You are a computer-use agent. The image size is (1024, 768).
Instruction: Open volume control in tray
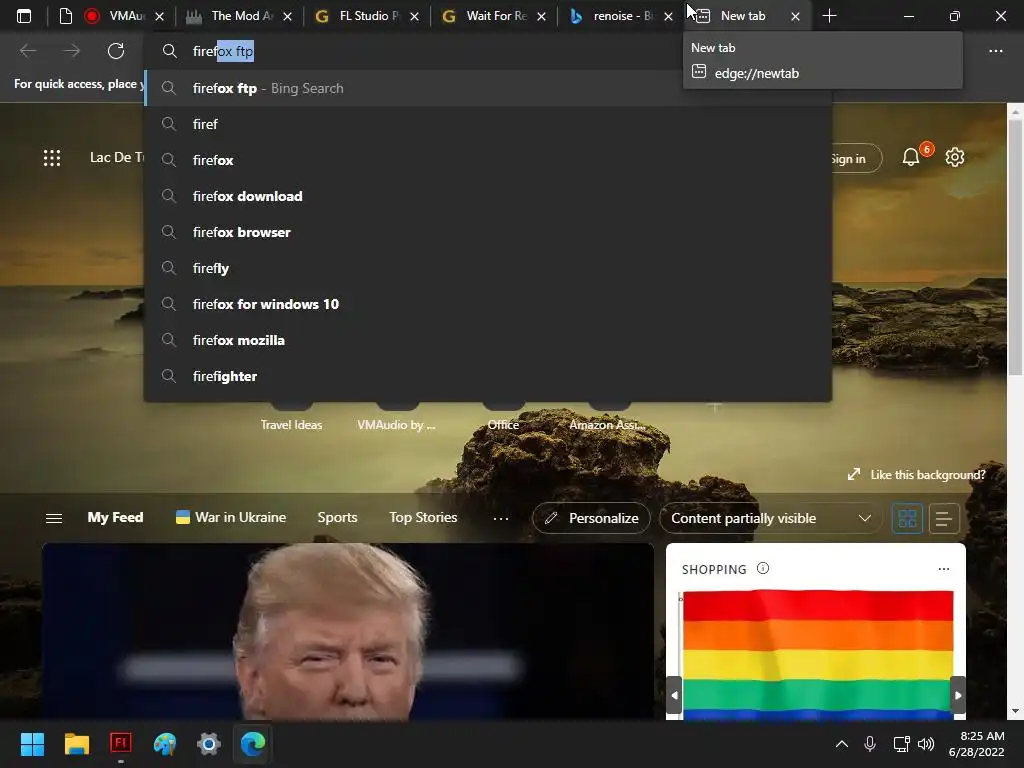point(926,744)
